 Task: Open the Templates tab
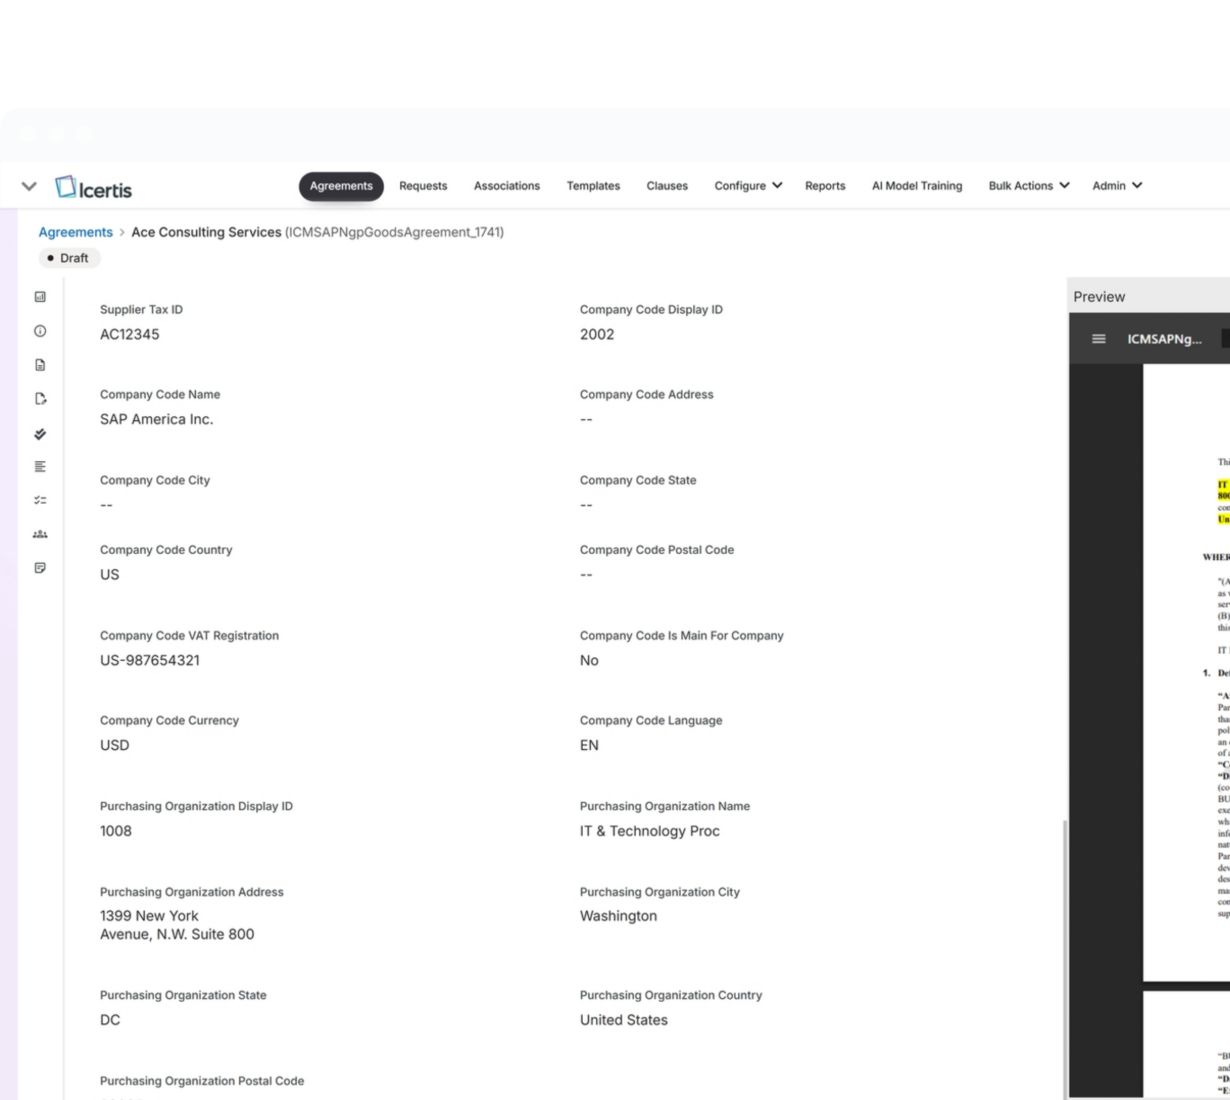point(593,186)
